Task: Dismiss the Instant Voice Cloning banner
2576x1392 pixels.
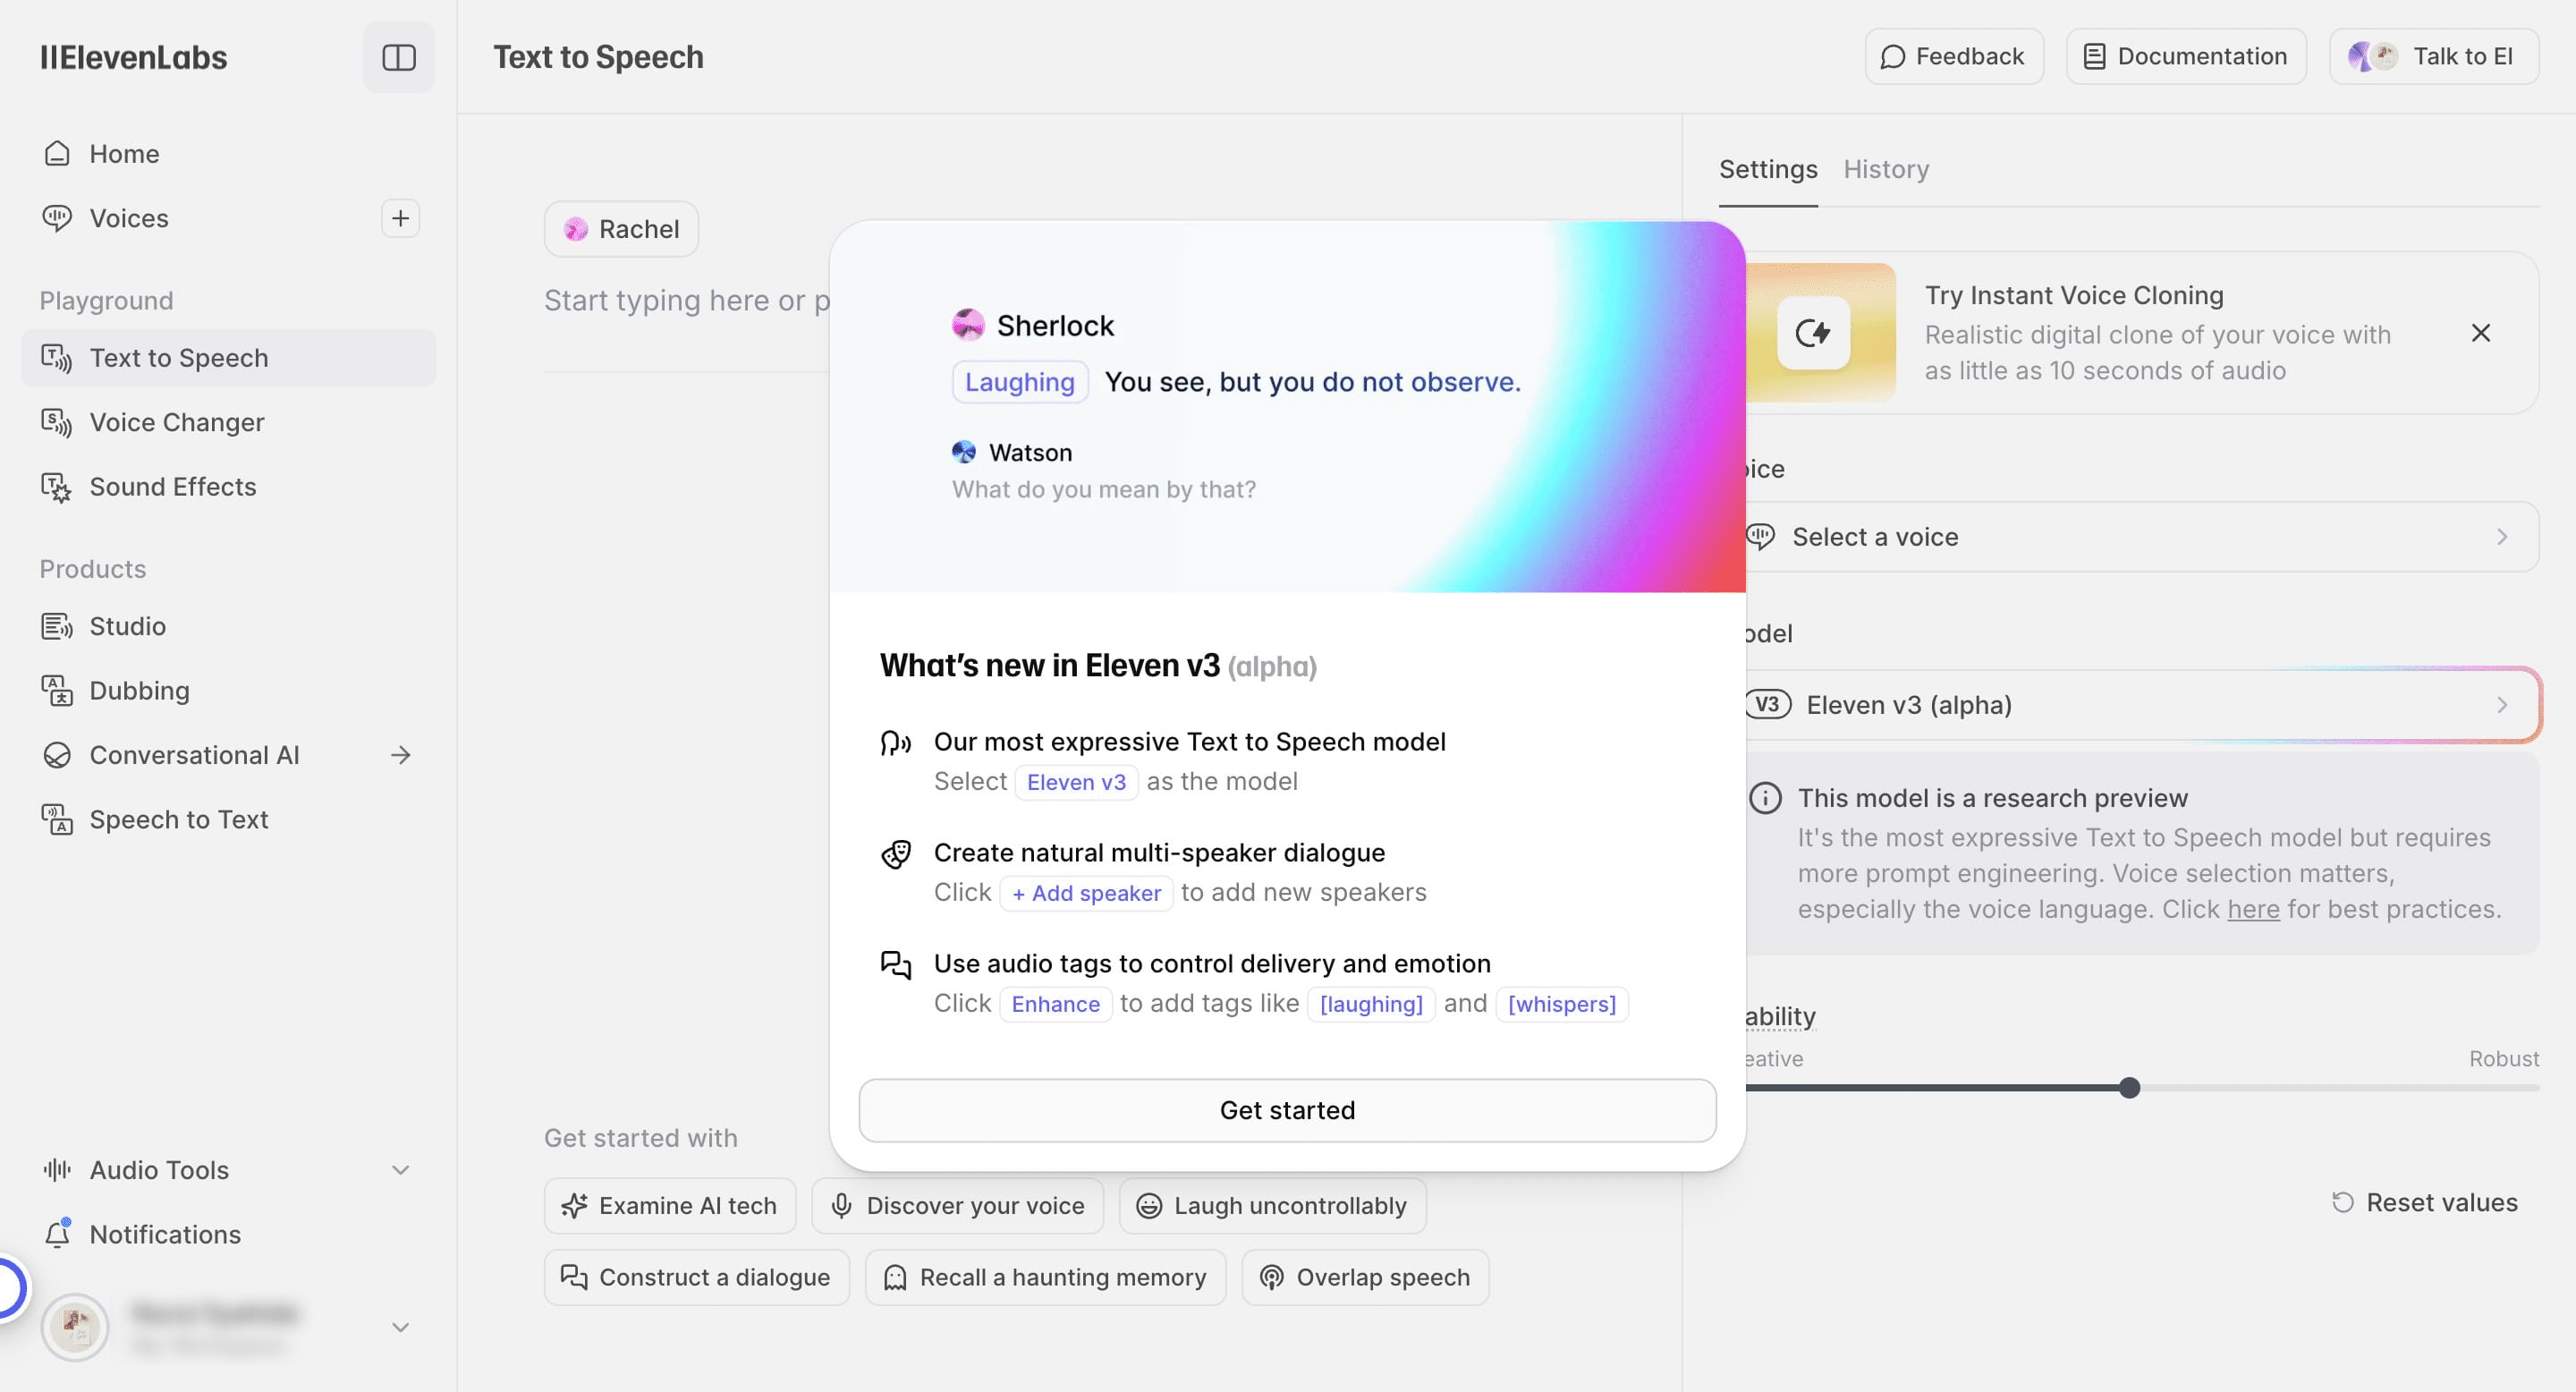Action: coord(2480,333)
